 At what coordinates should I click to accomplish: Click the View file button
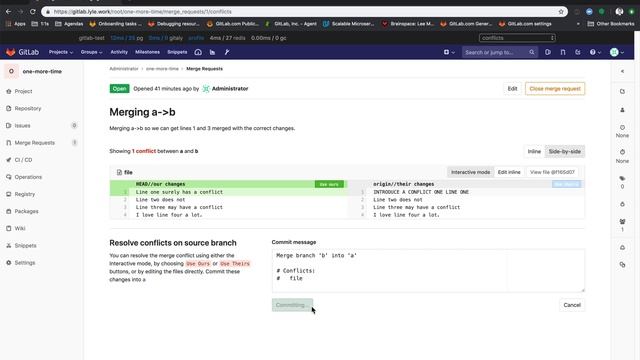tap(552, 172)
